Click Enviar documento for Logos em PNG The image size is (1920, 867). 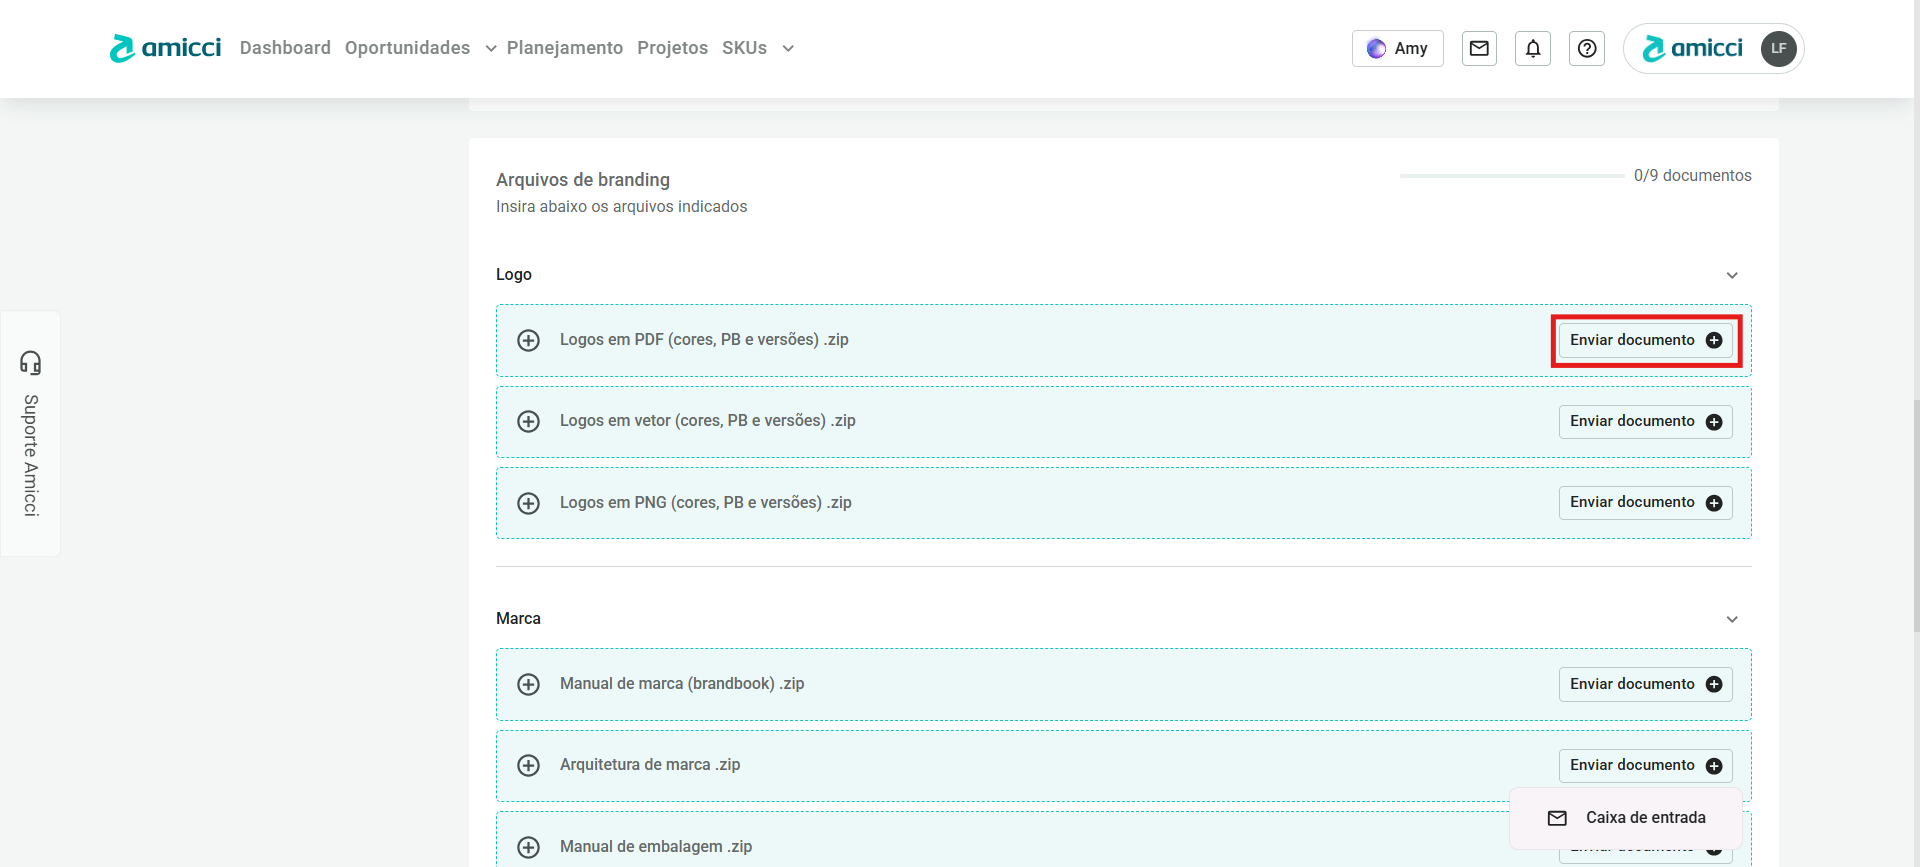1645,502
